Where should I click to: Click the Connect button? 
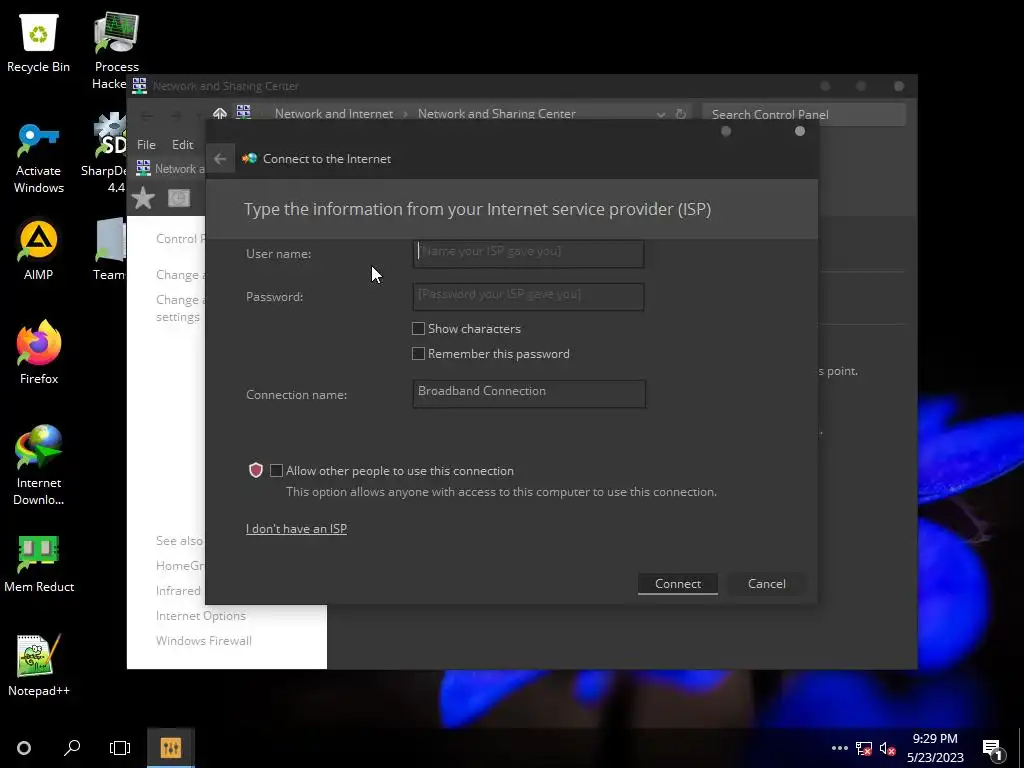678,583
